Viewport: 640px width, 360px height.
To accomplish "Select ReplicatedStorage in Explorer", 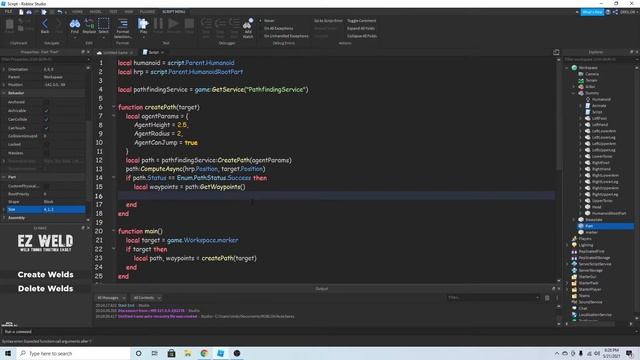I will point(591,258).
